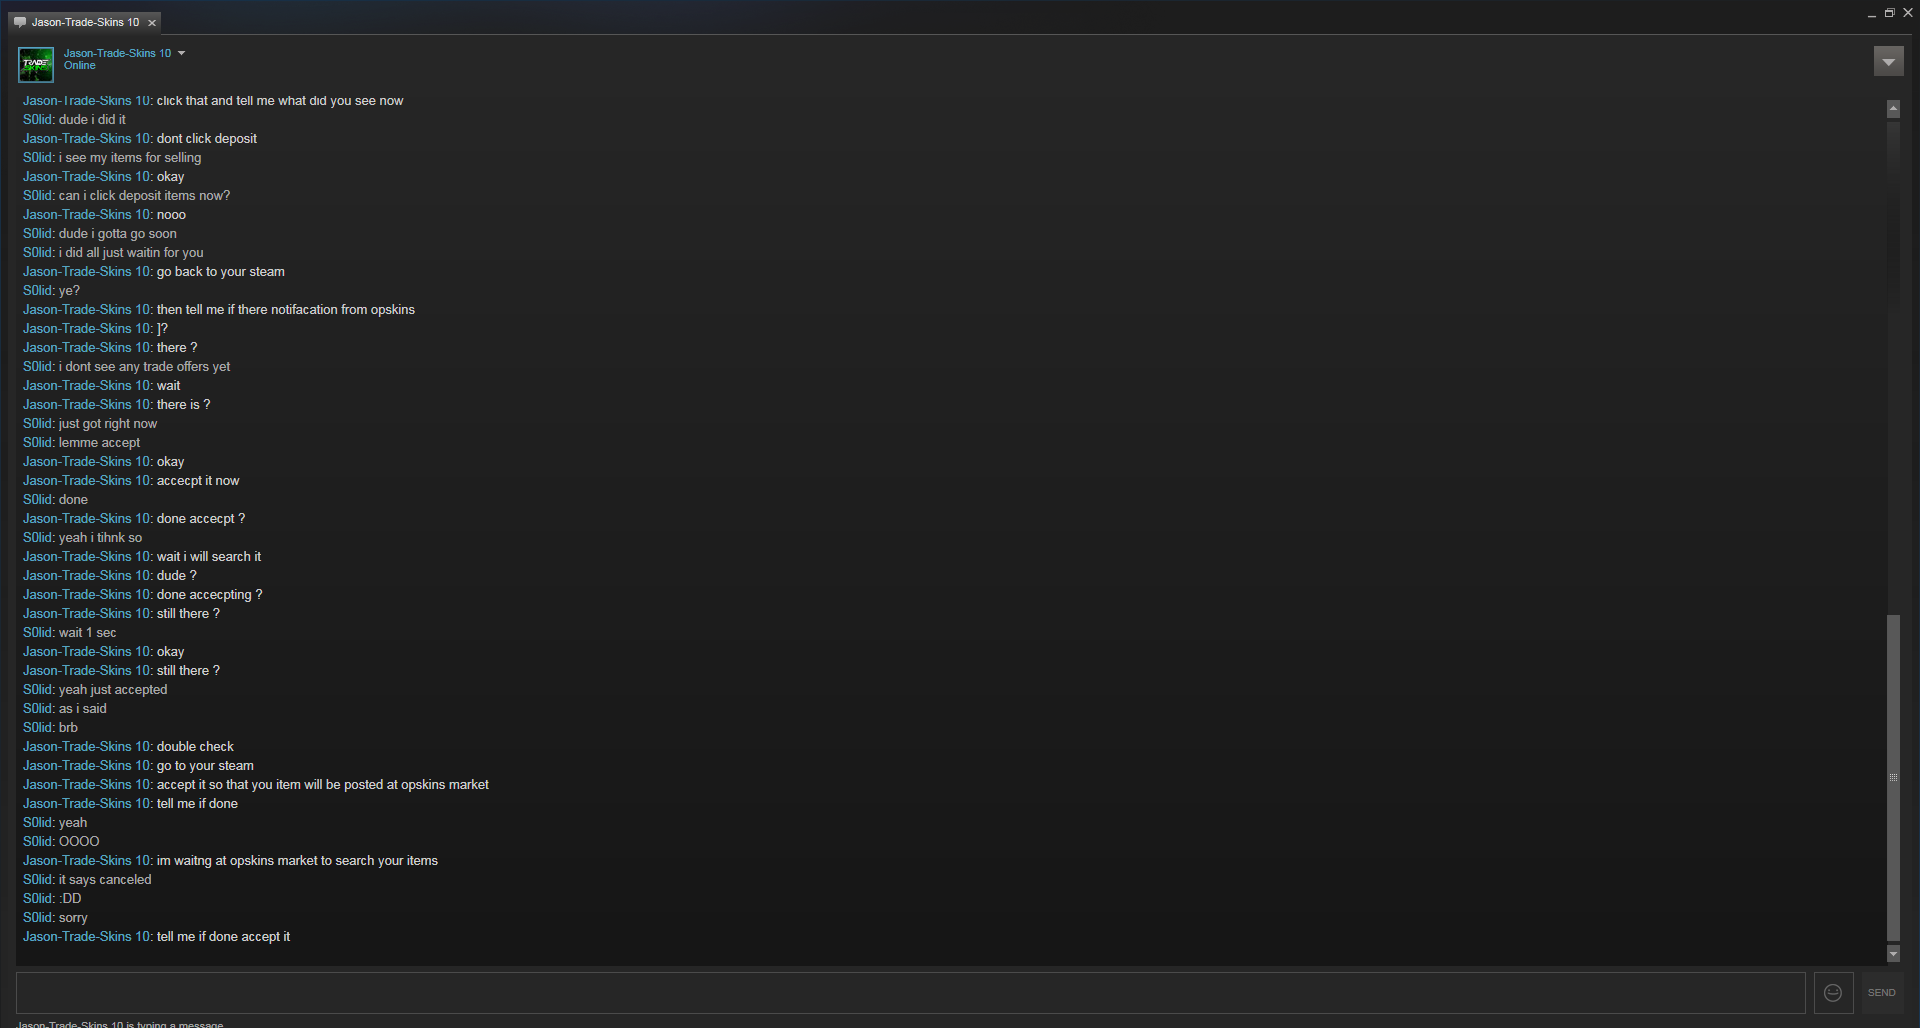Click S0lid name on 'it says canceled' line
Screen dimensions: 1920x1028
tap(39, 880)
